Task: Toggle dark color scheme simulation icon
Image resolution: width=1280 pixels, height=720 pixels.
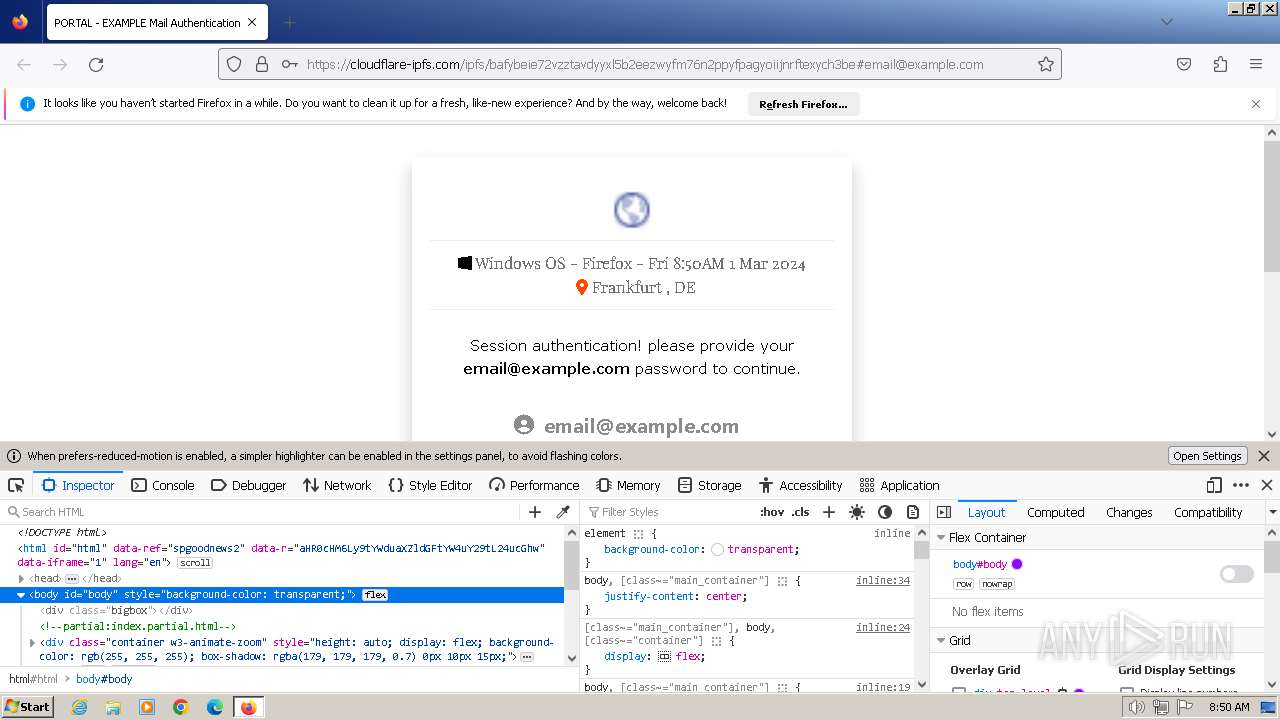Action: coord(885,512)
